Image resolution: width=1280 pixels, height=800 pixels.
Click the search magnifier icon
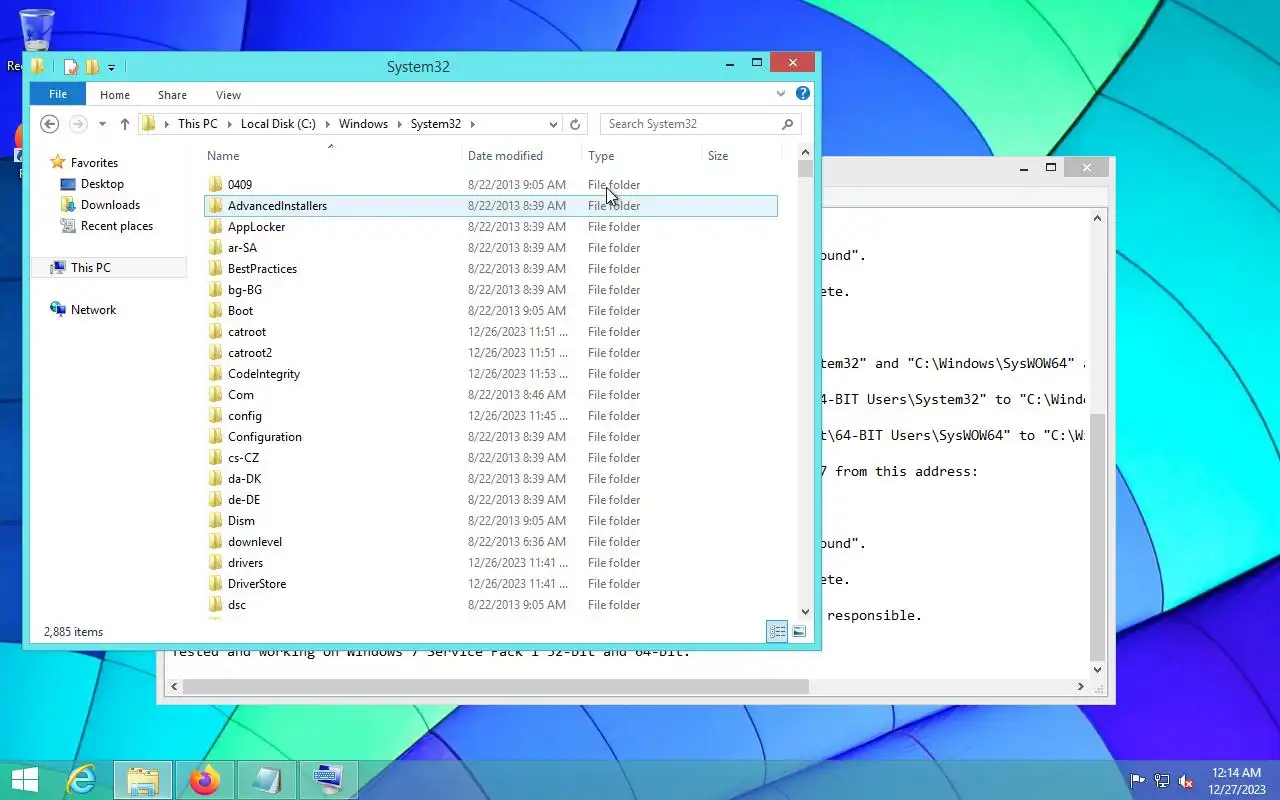[788, 124]
